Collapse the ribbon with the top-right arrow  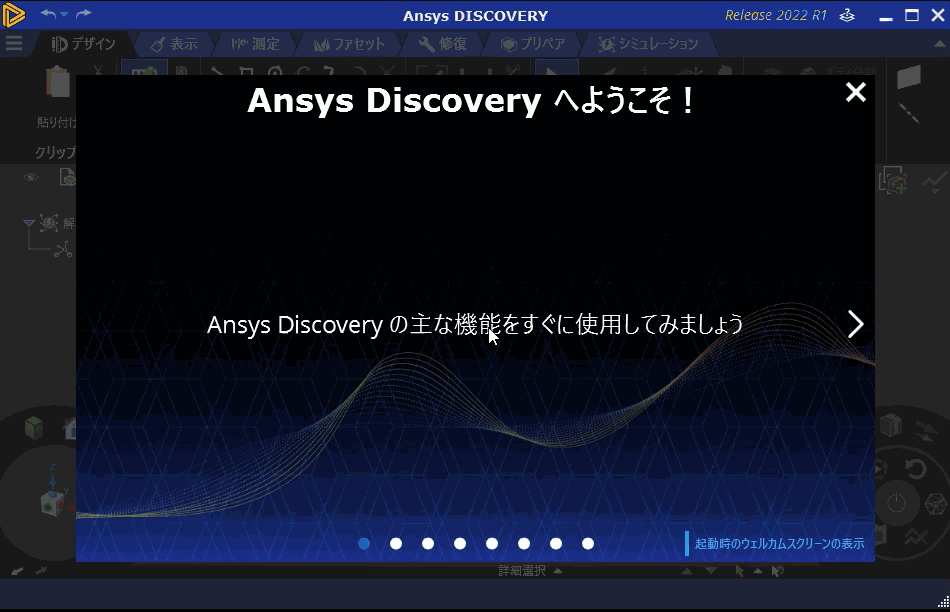[939, 44]
